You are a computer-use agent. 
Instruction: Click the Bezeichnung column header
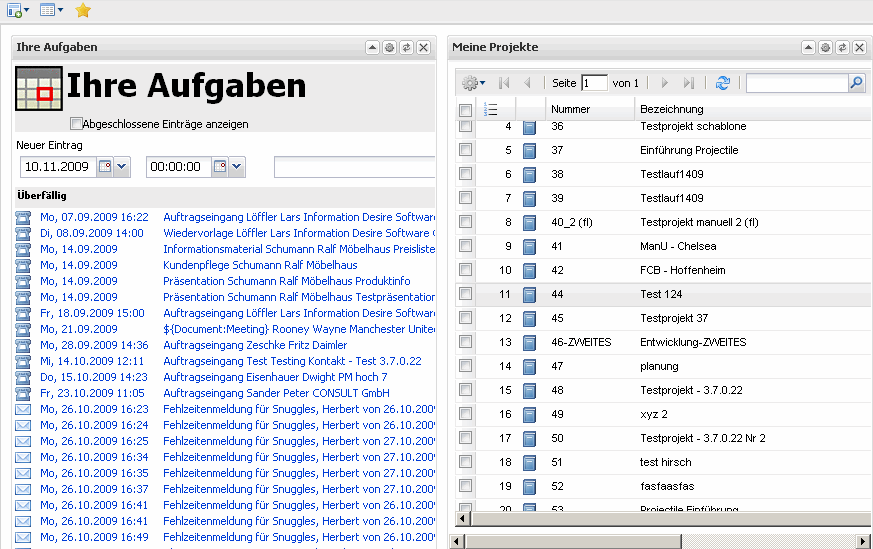(671, 109)
